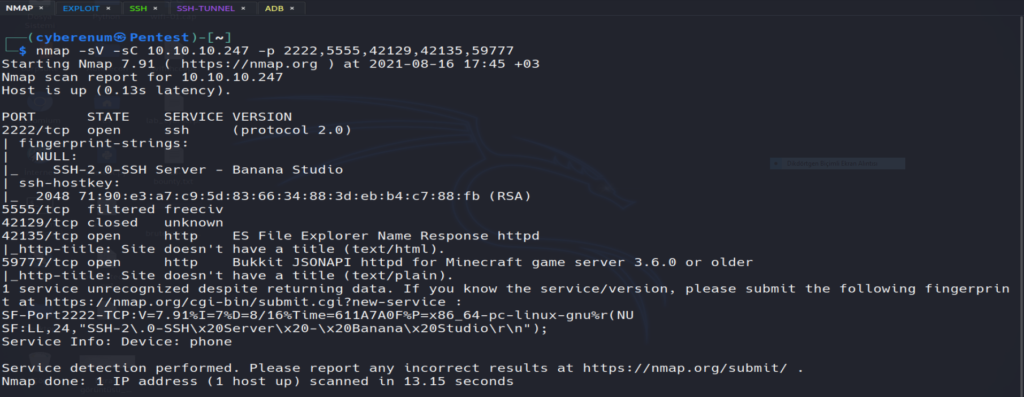Click the nmap -sV -sC command line

coord(275,50)
